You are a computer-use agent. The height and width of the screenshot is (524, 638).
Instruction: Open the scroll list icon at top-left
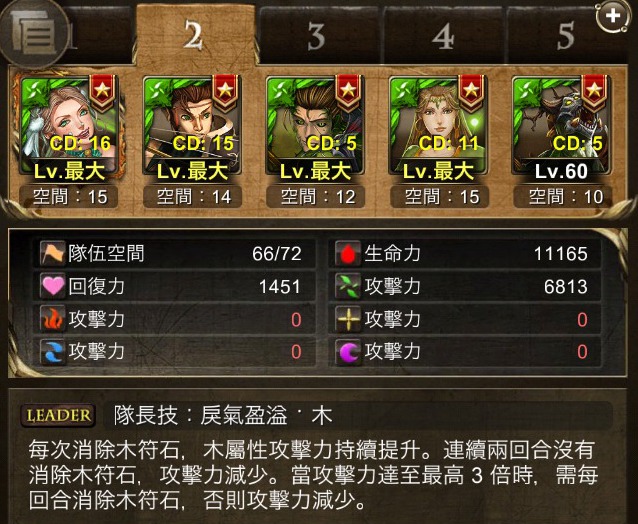tap(33, 33)
